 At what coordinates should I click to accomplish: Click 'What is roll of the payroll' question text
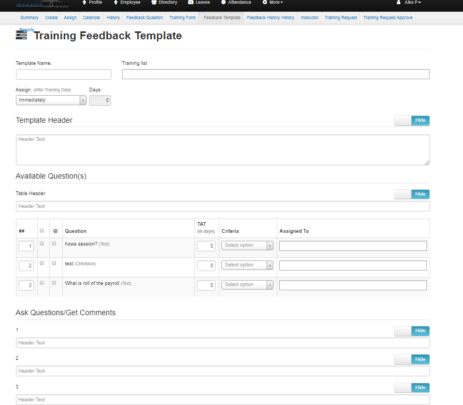pos(92,283)
